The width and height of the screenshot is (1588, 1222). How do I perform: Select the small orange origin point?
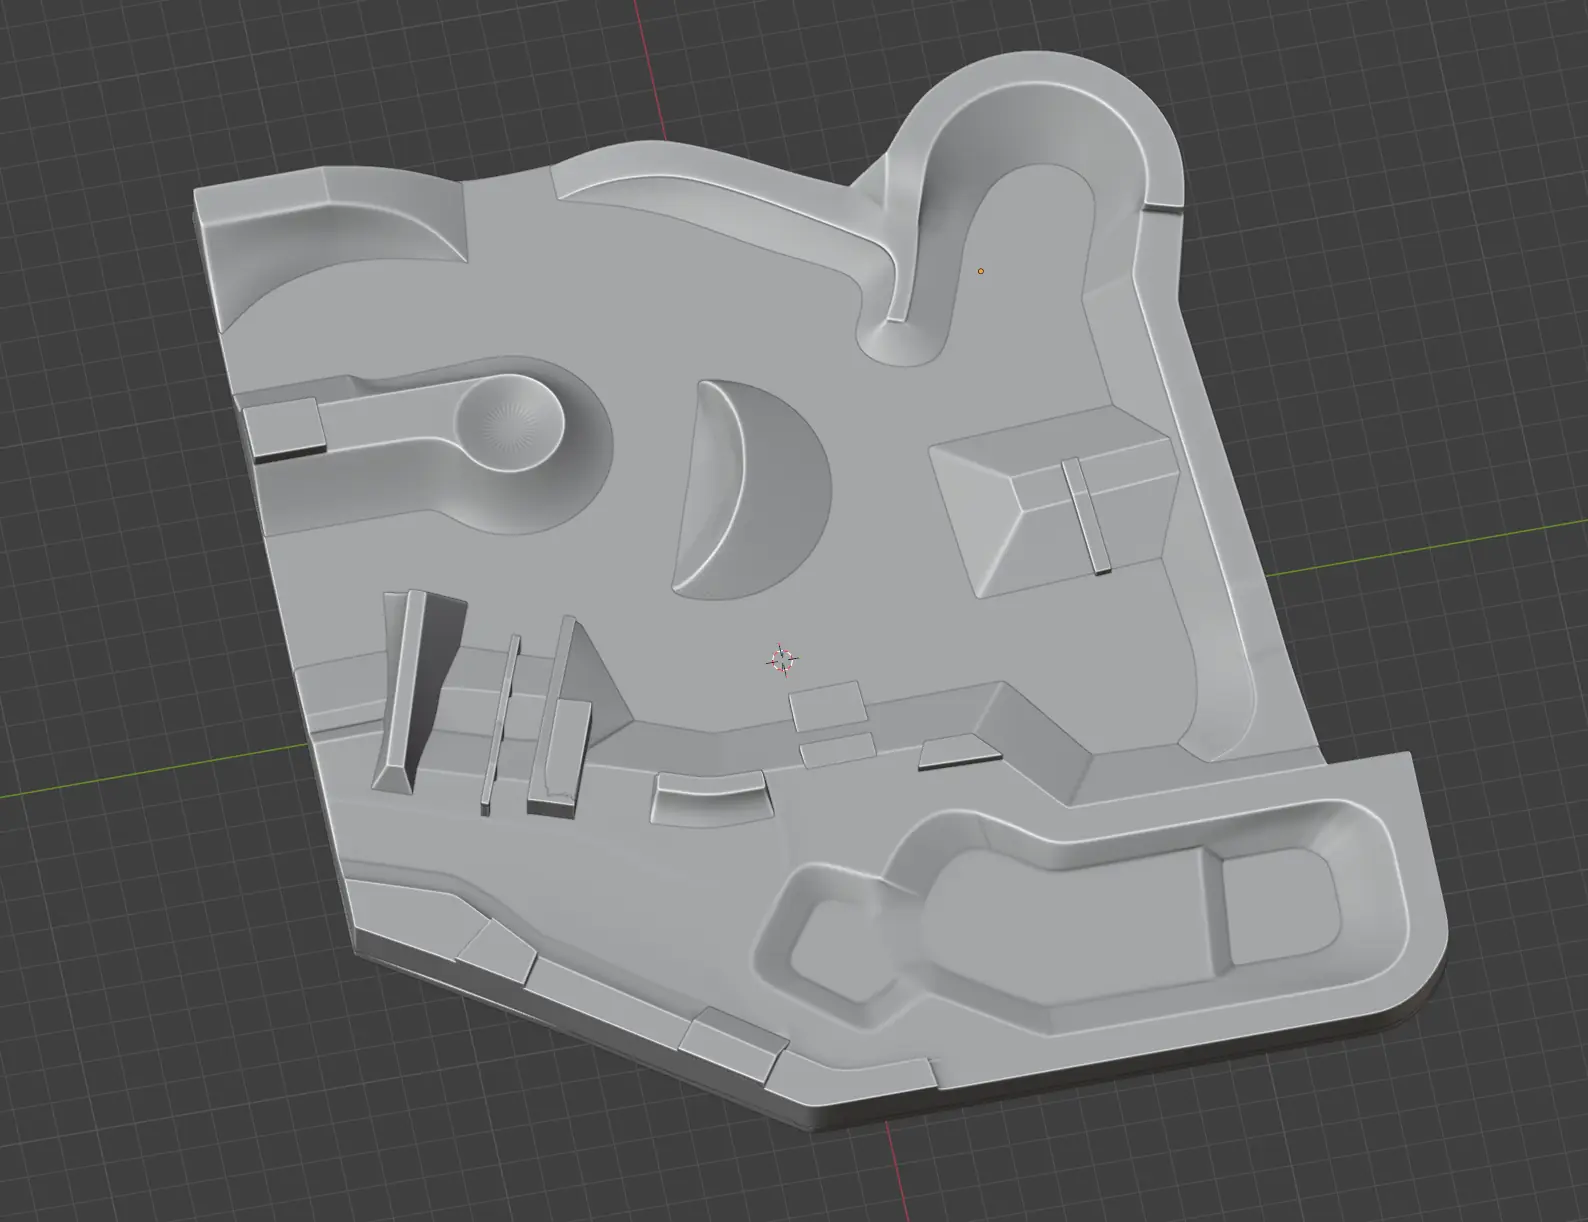[x=981, y=271]
